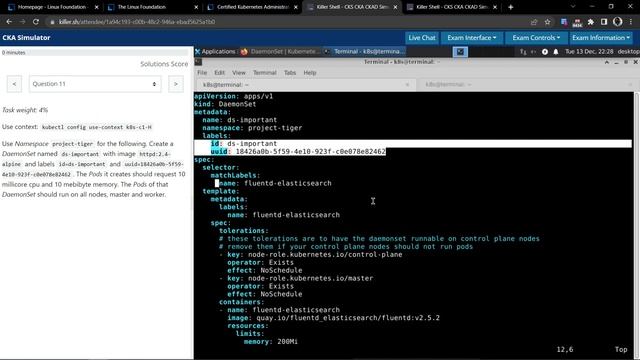Select the Terminal taskbar window button
Image resolution: width=640 pixels, height=360 pixels.
(x=364, y=51)
